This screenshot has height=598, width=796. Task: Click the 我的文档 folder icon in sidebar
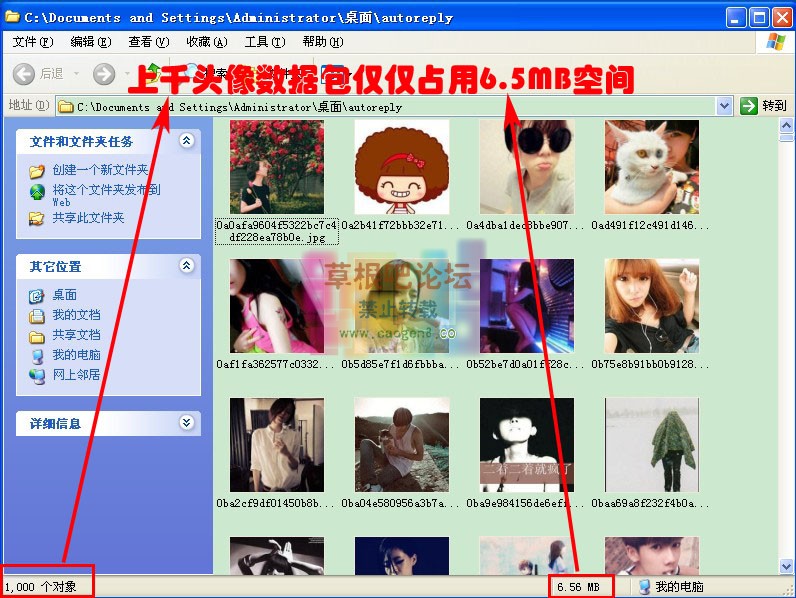(37, 316)
